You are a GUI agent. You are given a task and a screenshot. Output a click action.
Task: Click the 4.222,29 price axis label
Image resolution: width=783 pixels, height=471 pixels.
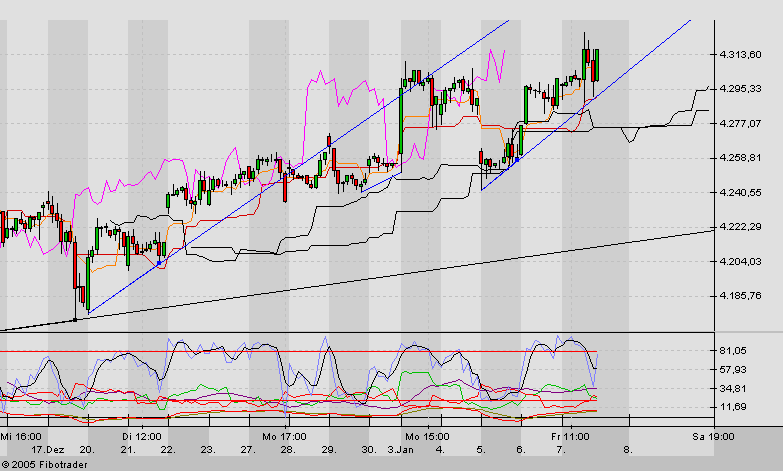pyautogui.click(x=741, y=227)
